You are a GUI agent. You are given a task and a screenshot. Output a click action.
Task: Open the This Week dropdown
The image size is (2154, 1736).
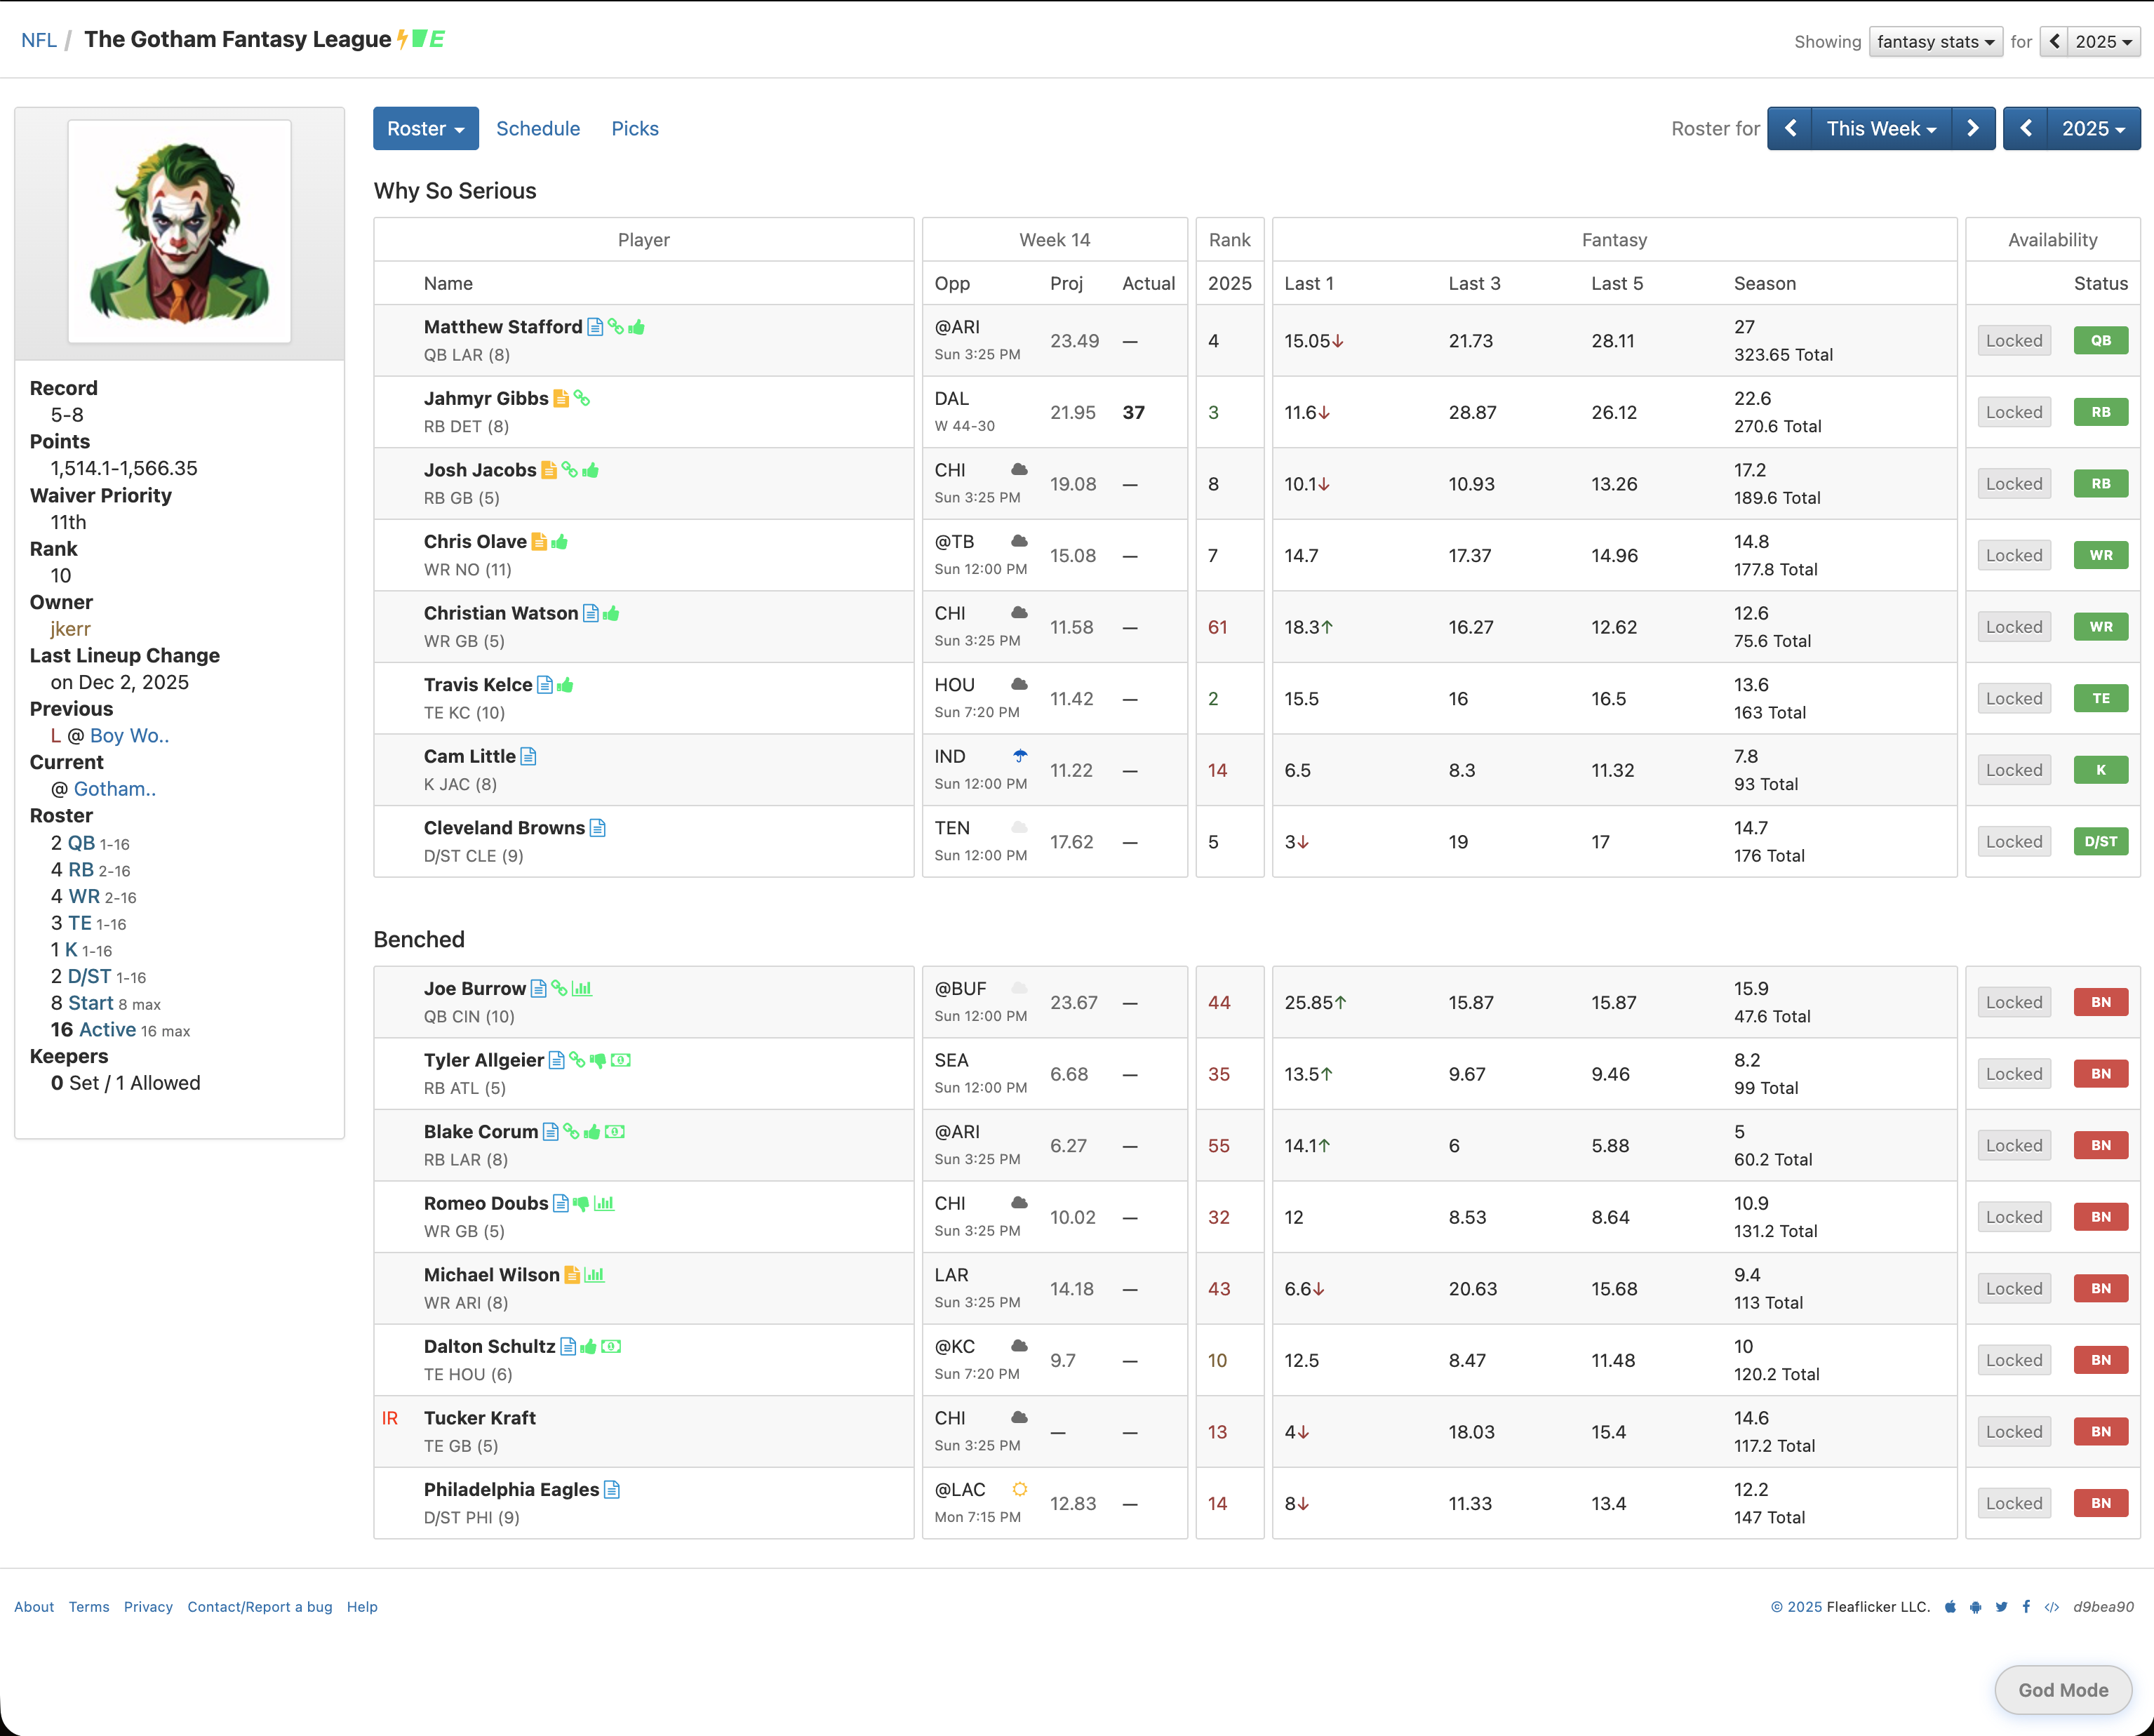tap(1881, 128)
